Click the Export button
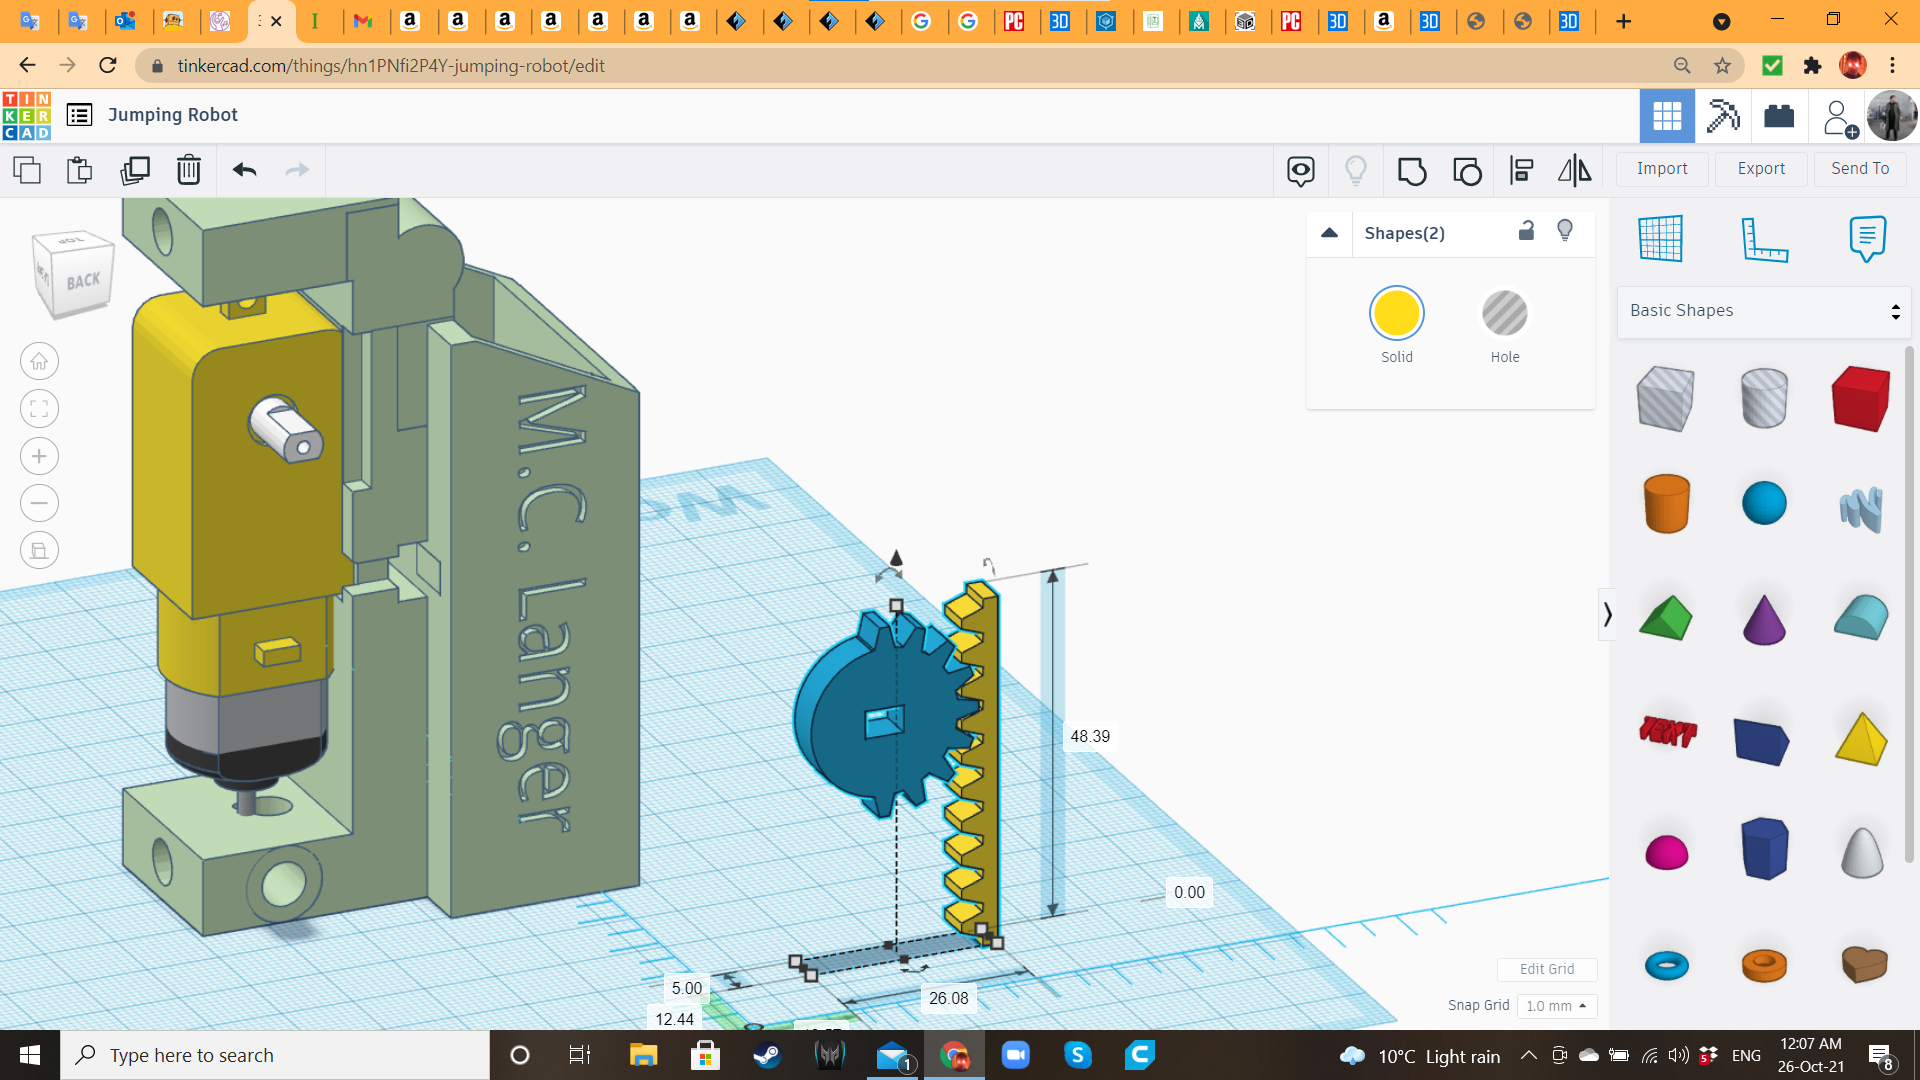The height and width of the screenshot is (1080, 1920). click(x=1761, y=169)
